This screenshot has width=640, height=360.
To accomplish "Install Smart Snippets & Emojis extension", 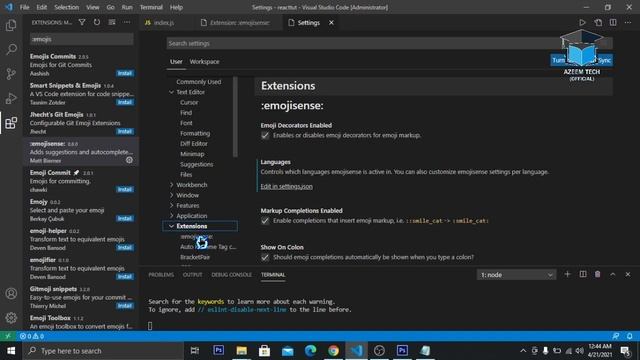I will [x=125, y=102].
